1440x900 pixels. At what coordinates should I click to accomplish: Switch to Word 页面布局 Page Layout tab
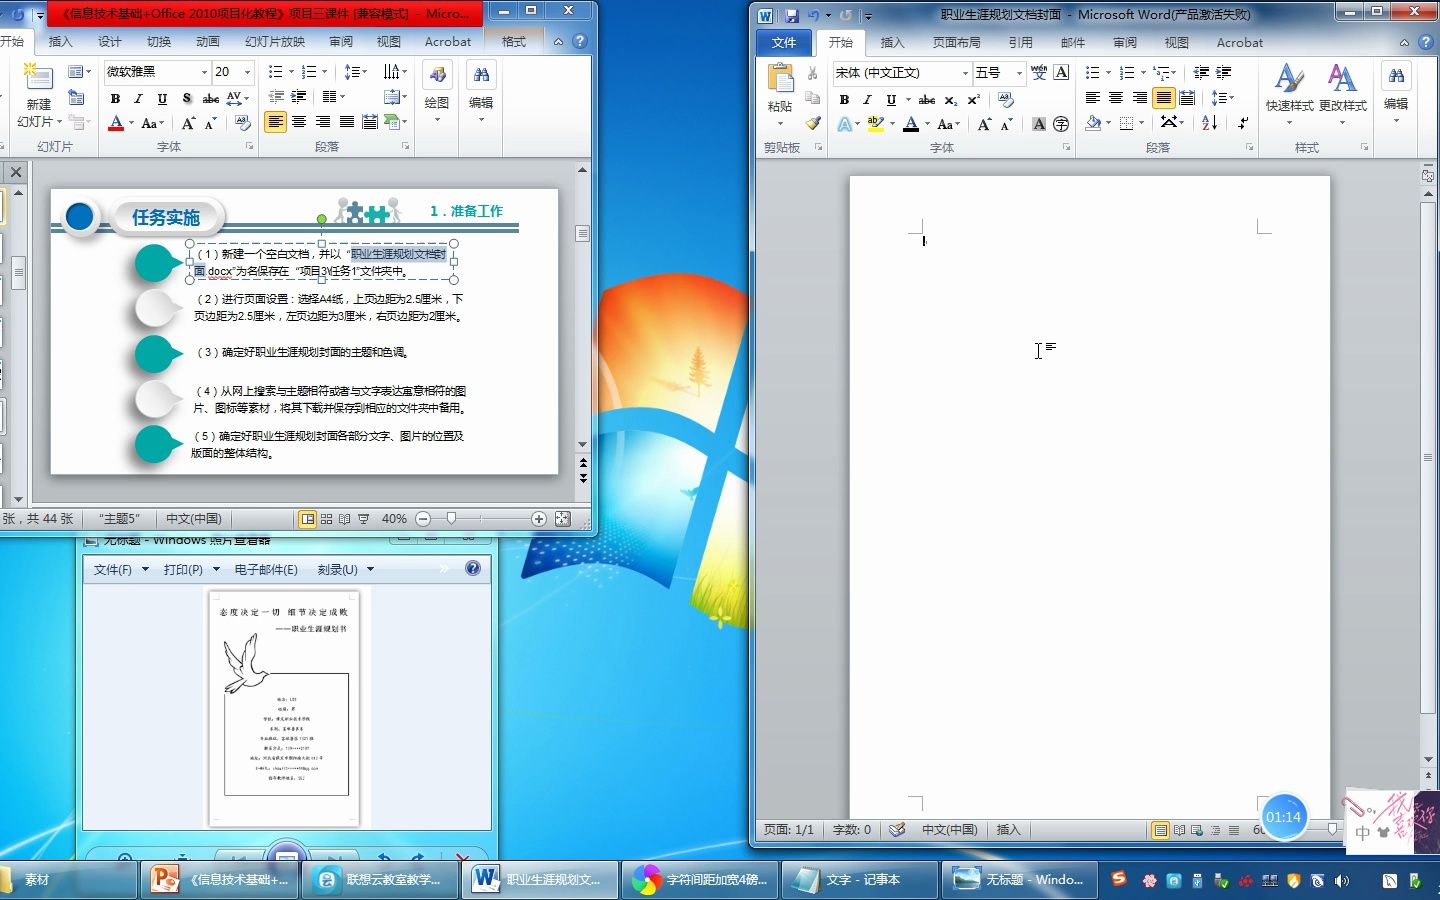pos(957,43)
